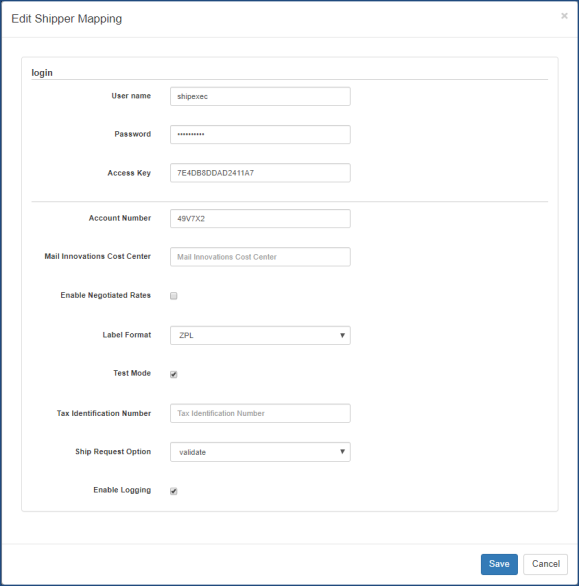Save the shipper mapping
Viewport: 579px width, 586px height.
pos(499,564)
